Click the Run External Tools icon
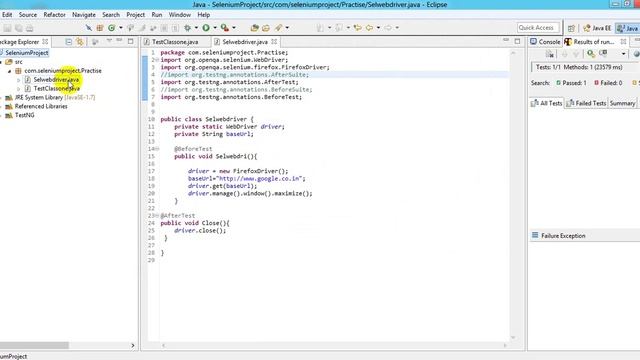640x360 pixels. click(224, 28)
